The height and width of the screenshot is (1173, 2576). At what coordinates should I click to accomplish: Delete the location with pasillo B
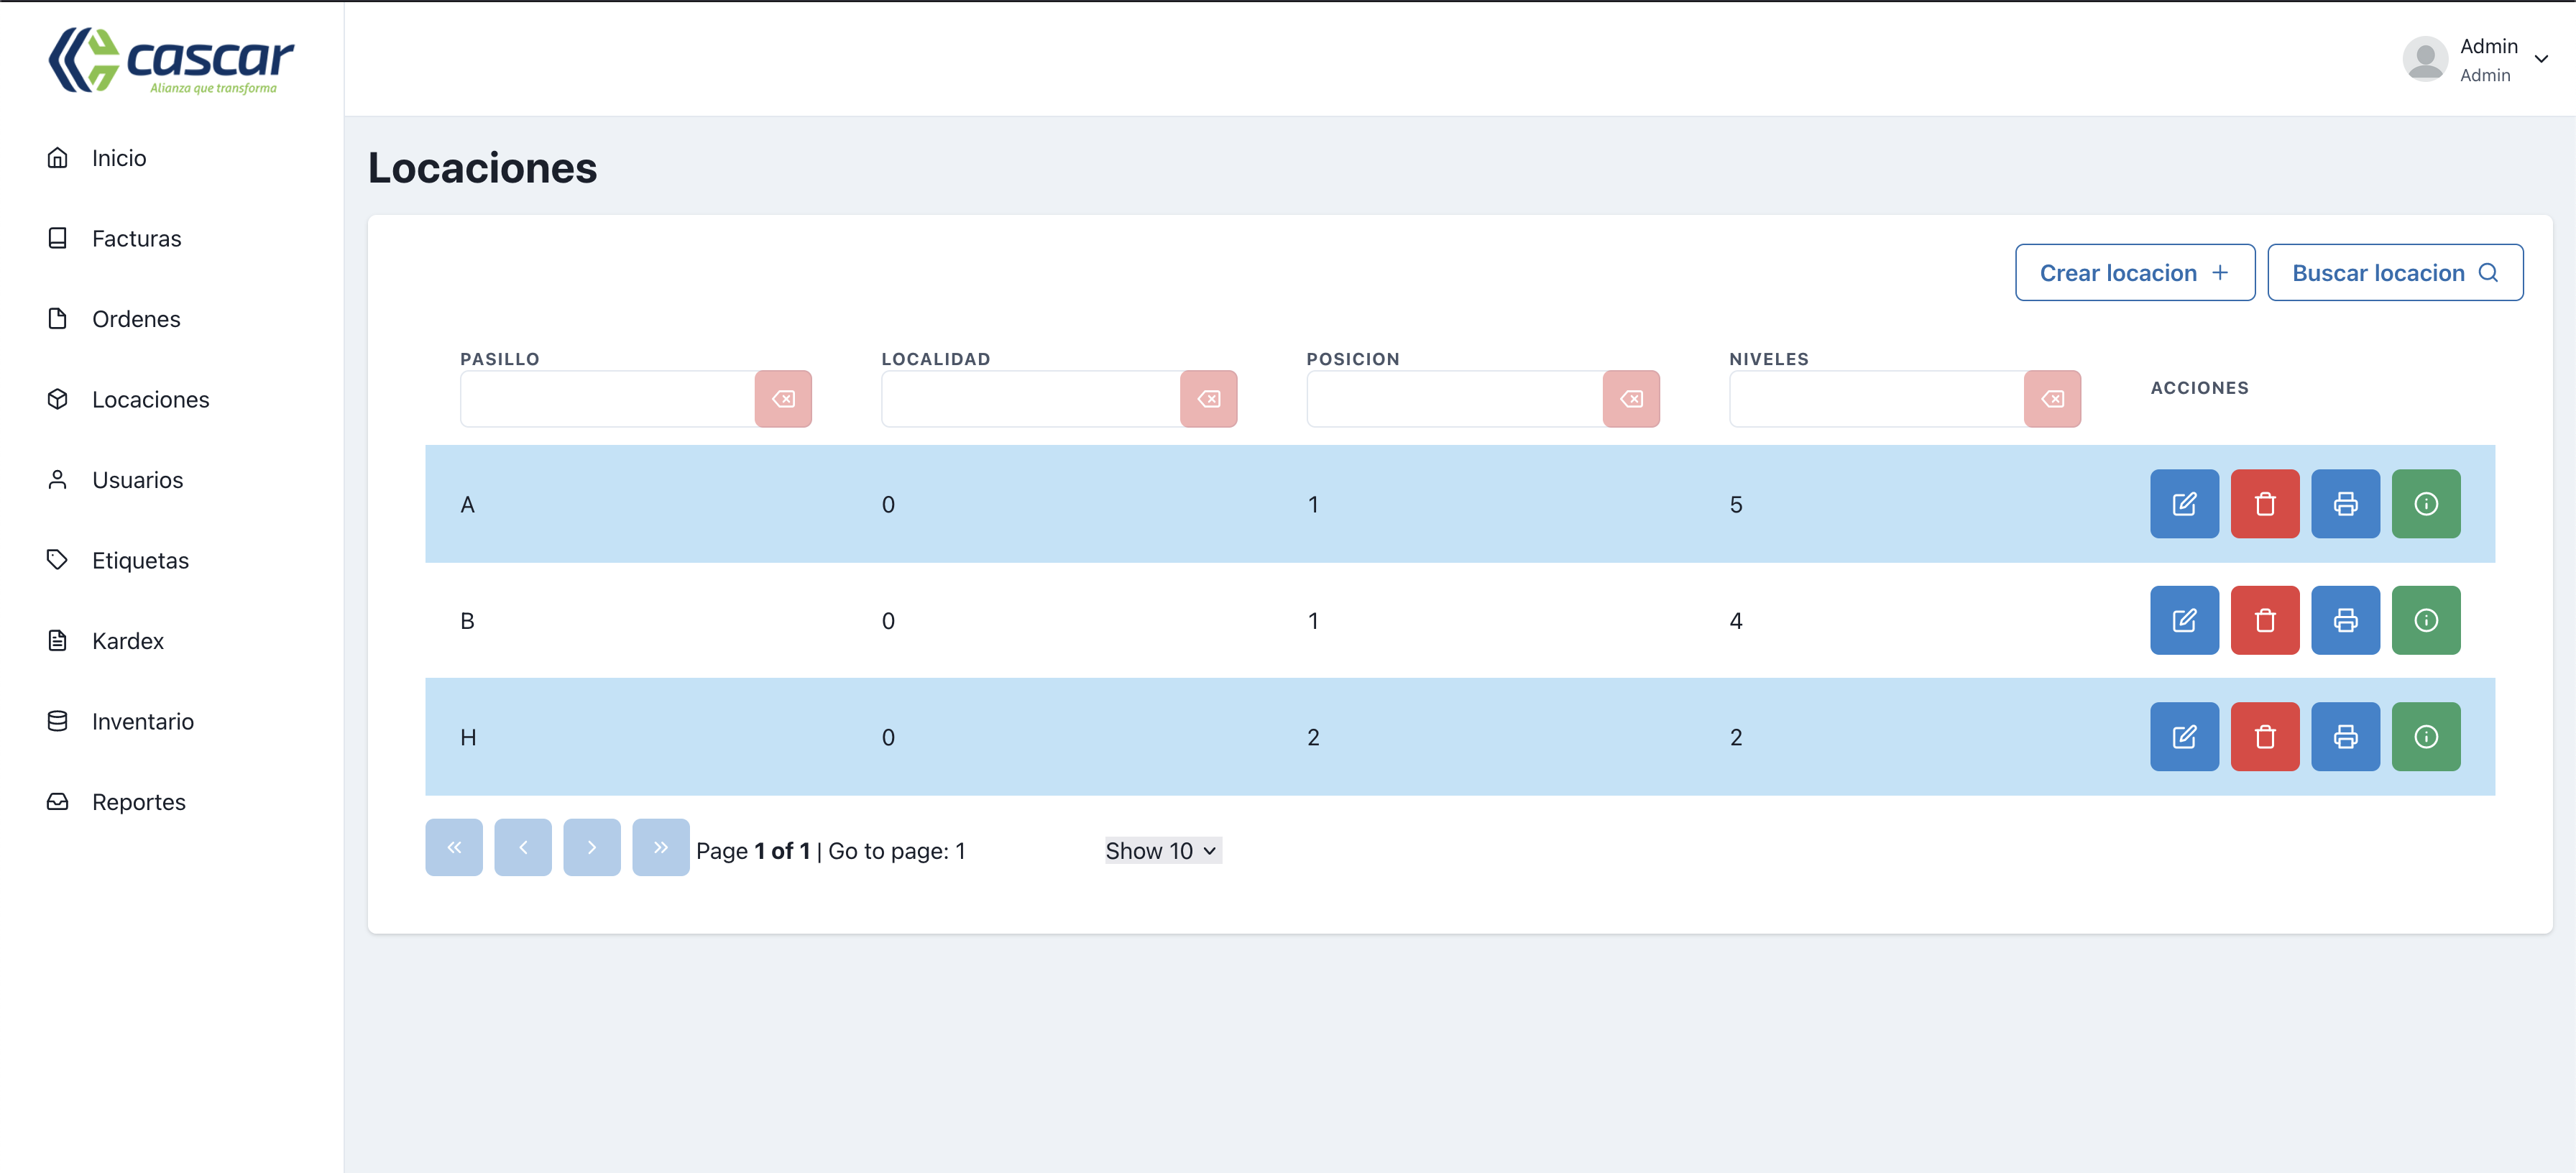[x=2264, y=620]
